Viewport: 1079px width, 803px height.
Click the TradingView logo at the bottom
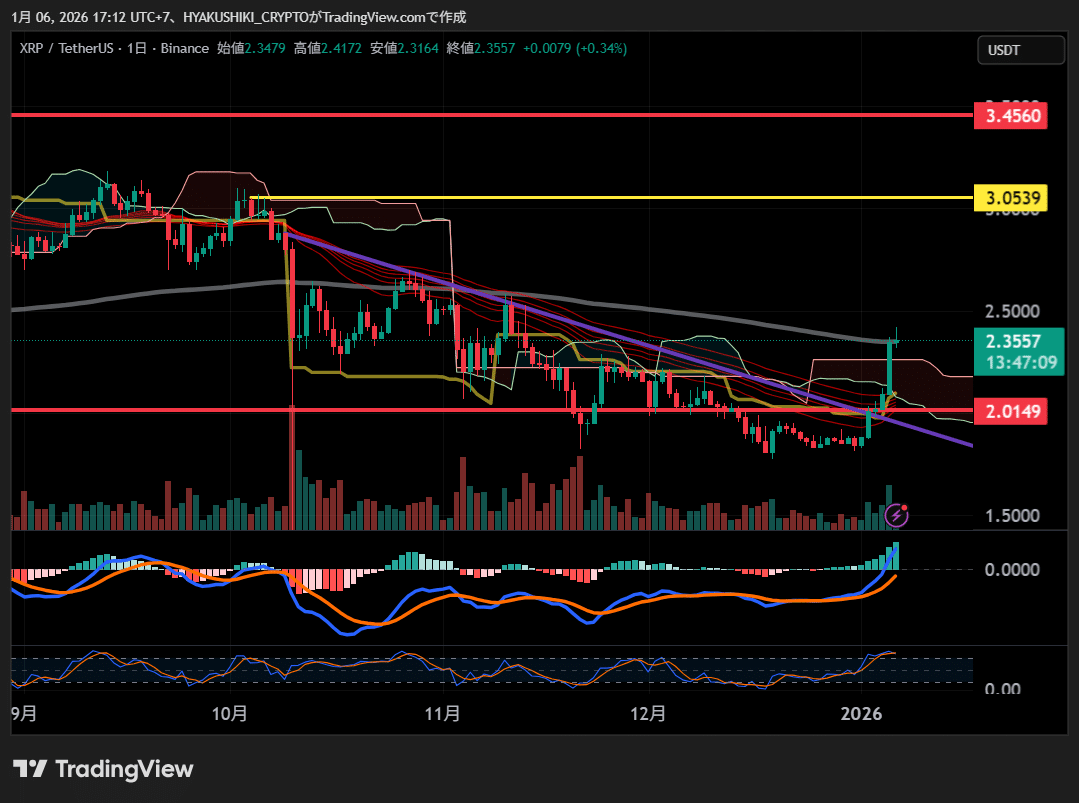coord(103,769)
